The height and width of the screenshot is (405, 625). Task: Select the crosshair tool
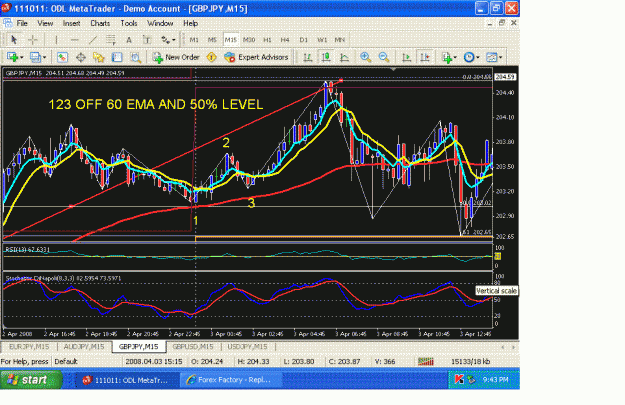point(33,40)
